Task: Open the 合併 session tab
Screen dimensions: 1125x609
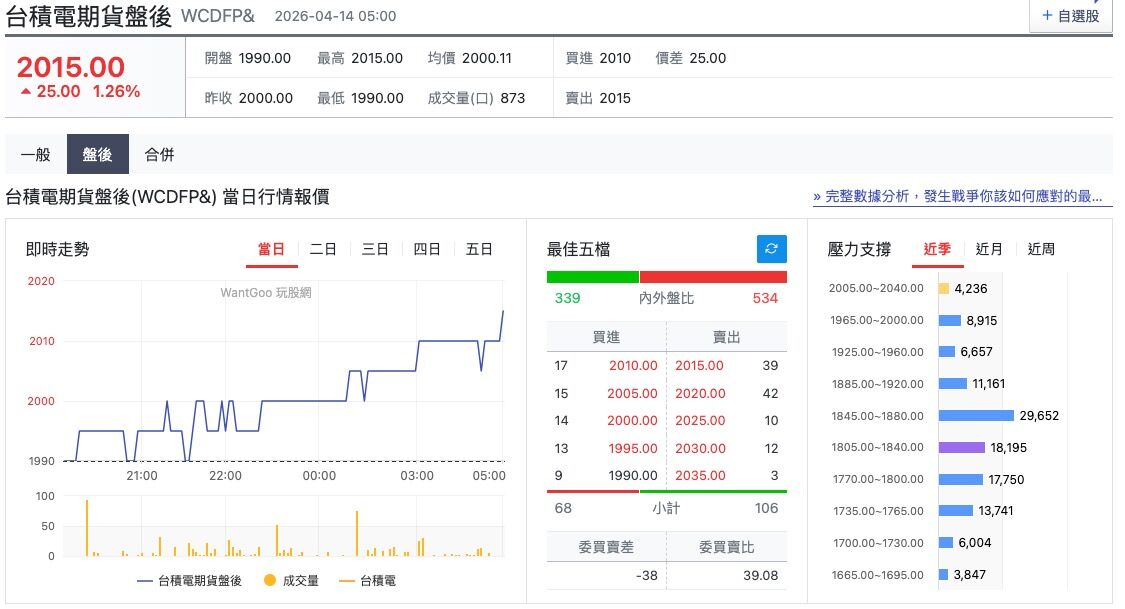Action: tap(159, 154)
